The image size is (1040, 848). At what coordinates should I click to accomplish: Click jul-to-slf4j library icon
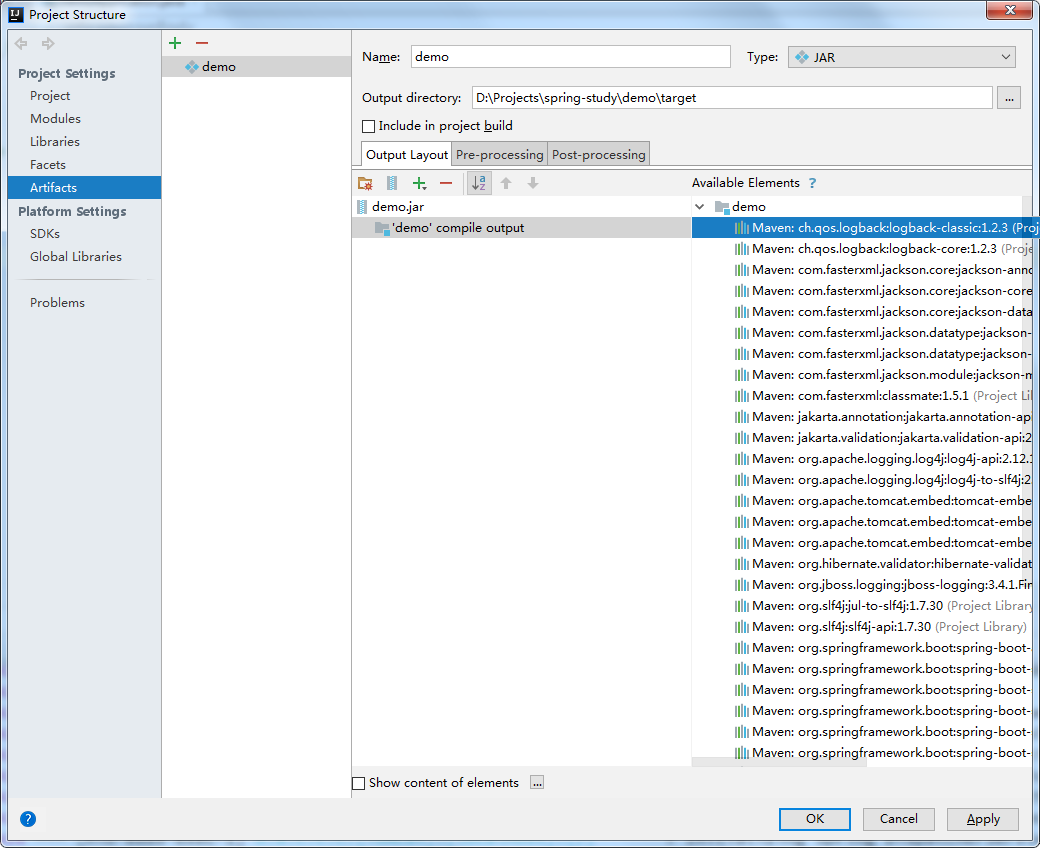742,606
